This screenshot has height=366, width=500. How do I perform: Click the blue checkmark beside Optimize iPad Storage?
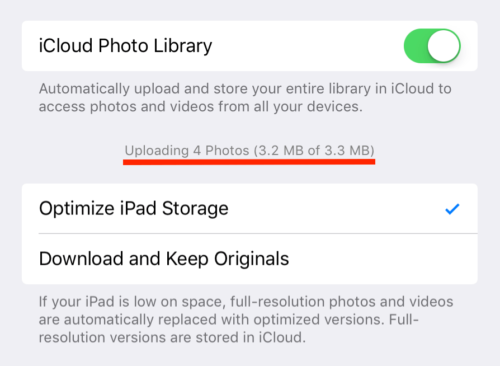coord(452,209)
